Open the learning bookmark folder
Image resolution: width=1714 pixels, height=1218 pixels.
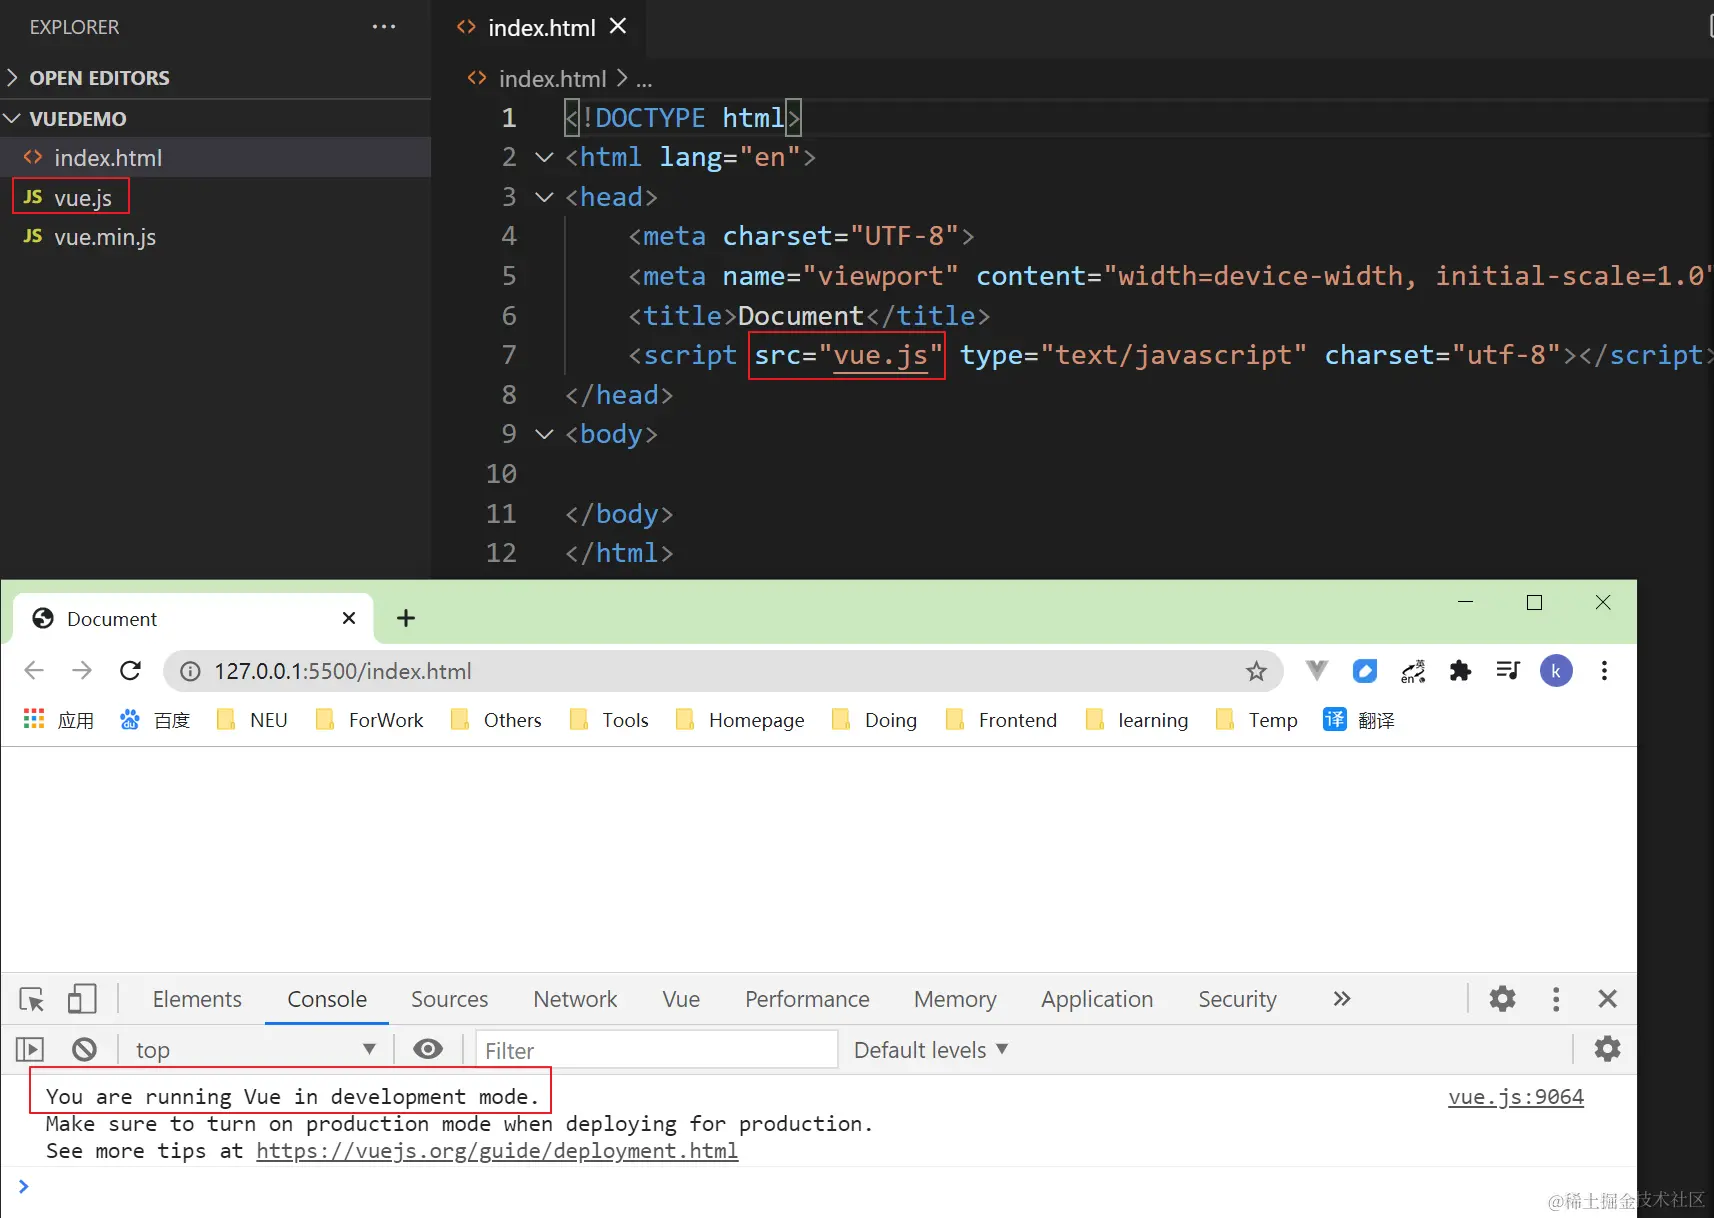pyautogui.click(x=1137, y=720)
